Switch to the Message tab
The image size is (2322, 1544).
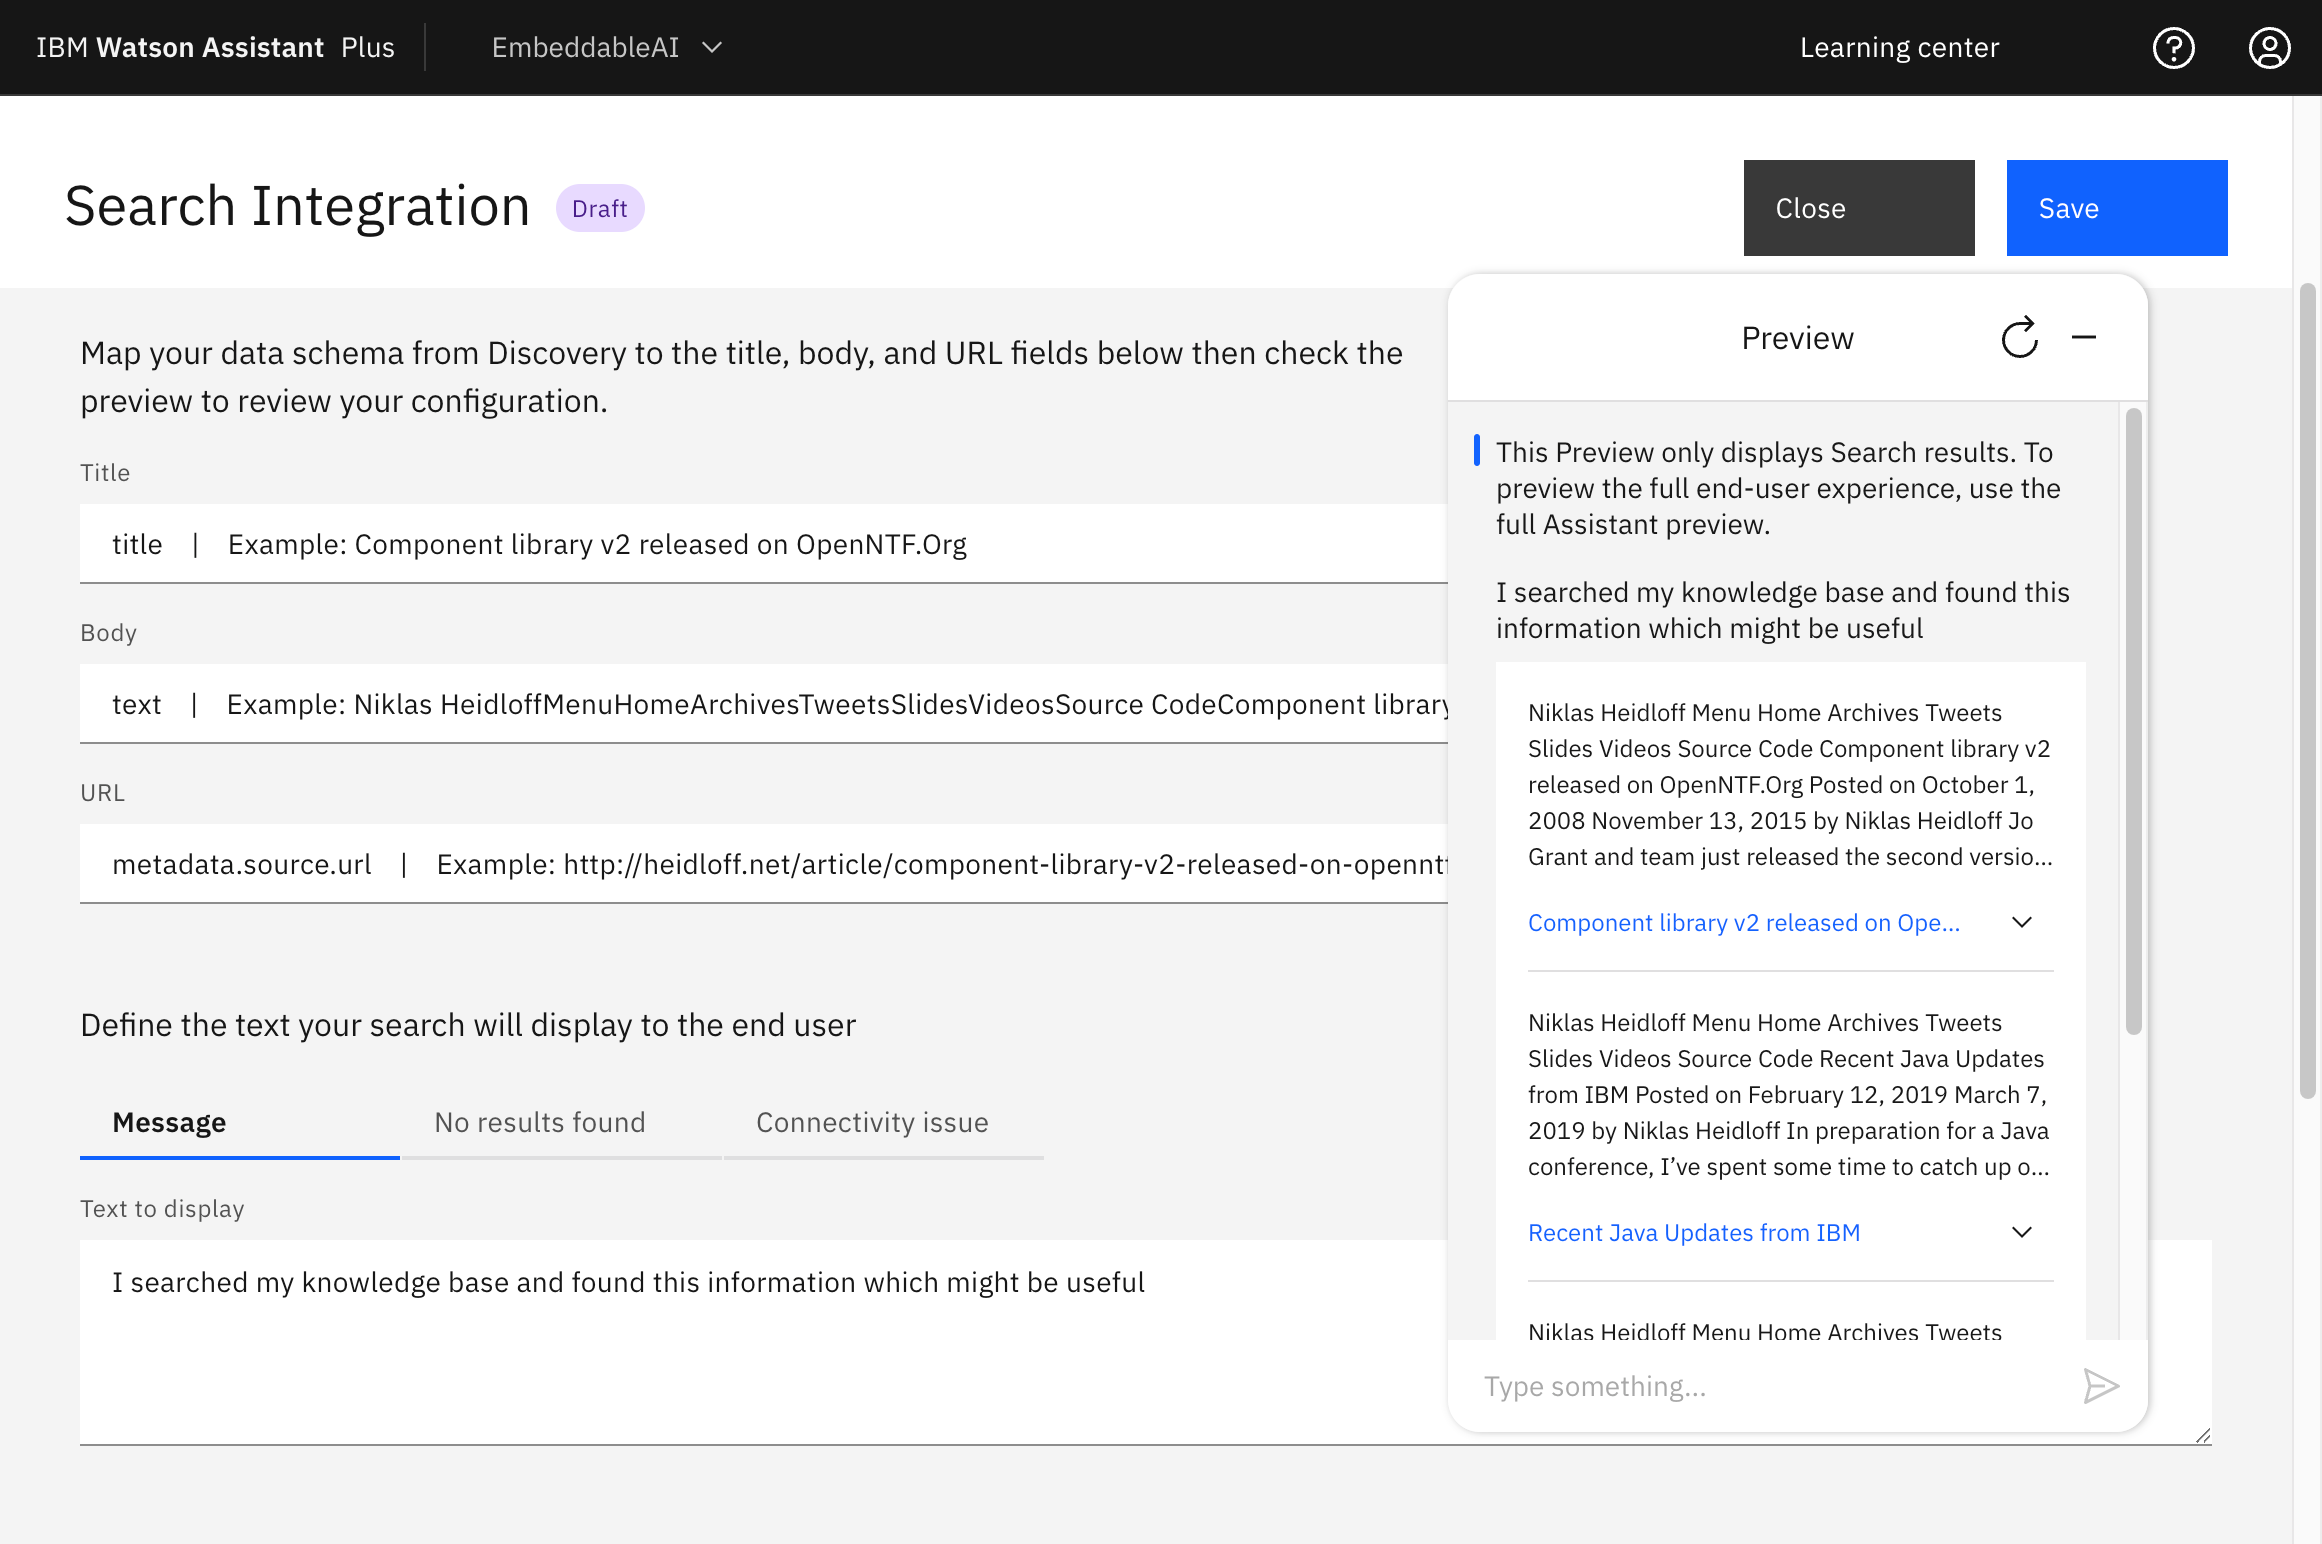240,1123
